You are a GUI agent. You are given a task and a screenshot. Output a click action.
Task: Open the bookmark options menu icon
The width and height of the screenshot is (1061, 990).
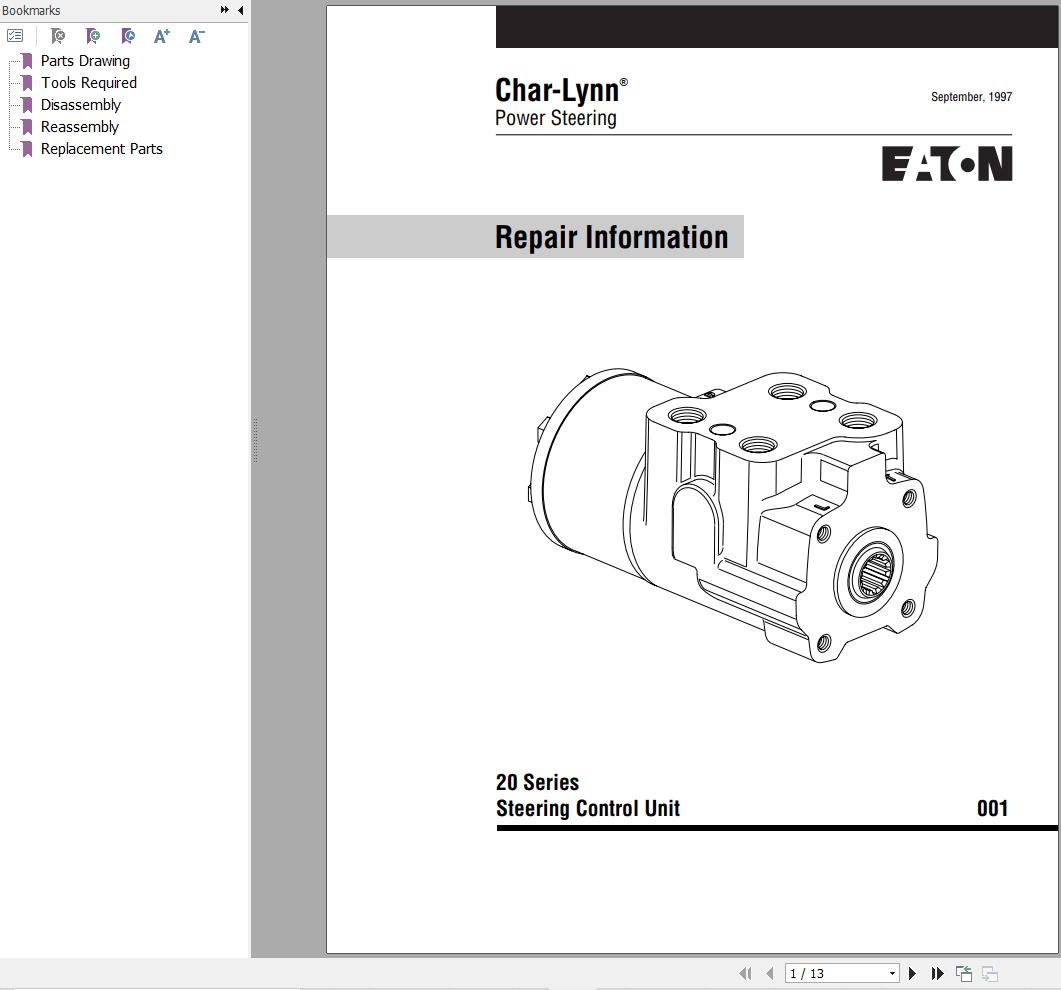pos(15,35)
